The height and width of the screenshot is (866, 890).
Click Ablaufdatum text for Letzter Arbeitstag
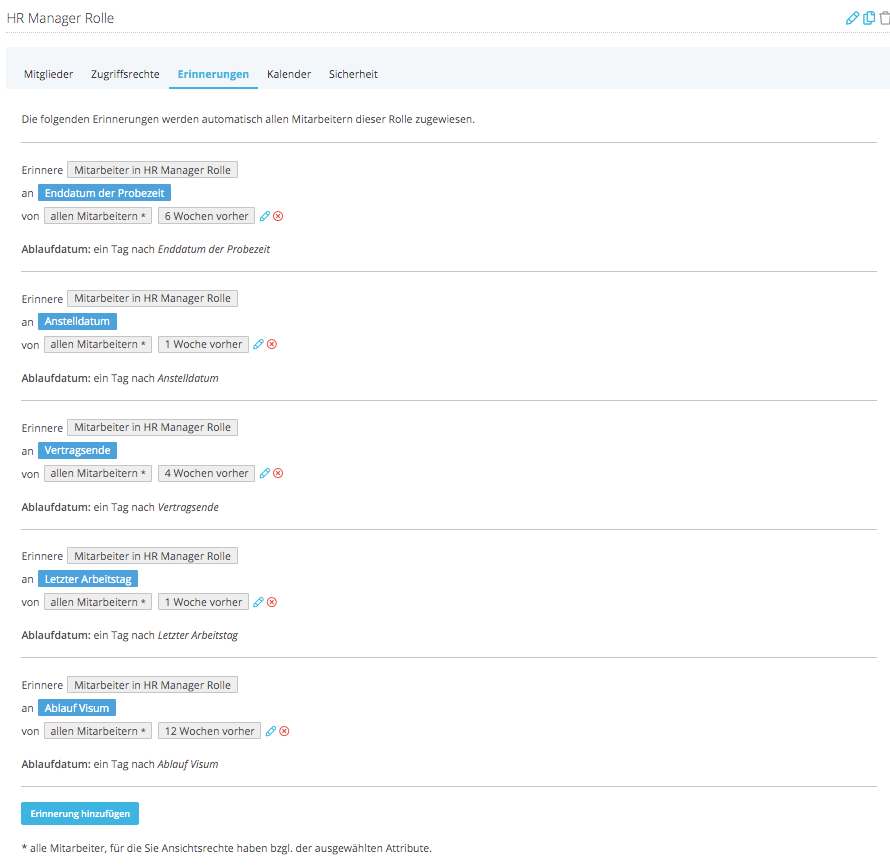(129, 635)
